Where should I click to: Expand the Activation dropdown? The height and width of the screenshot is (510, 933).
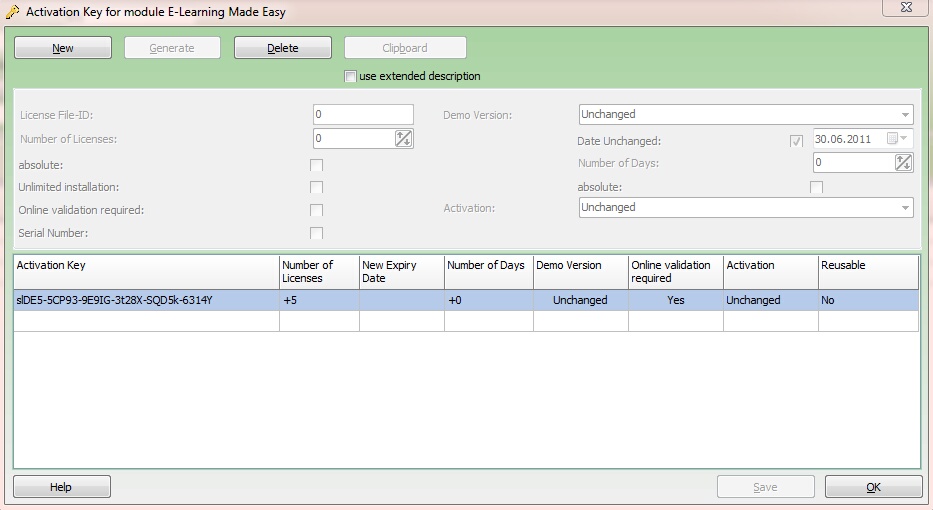point(905,208)
